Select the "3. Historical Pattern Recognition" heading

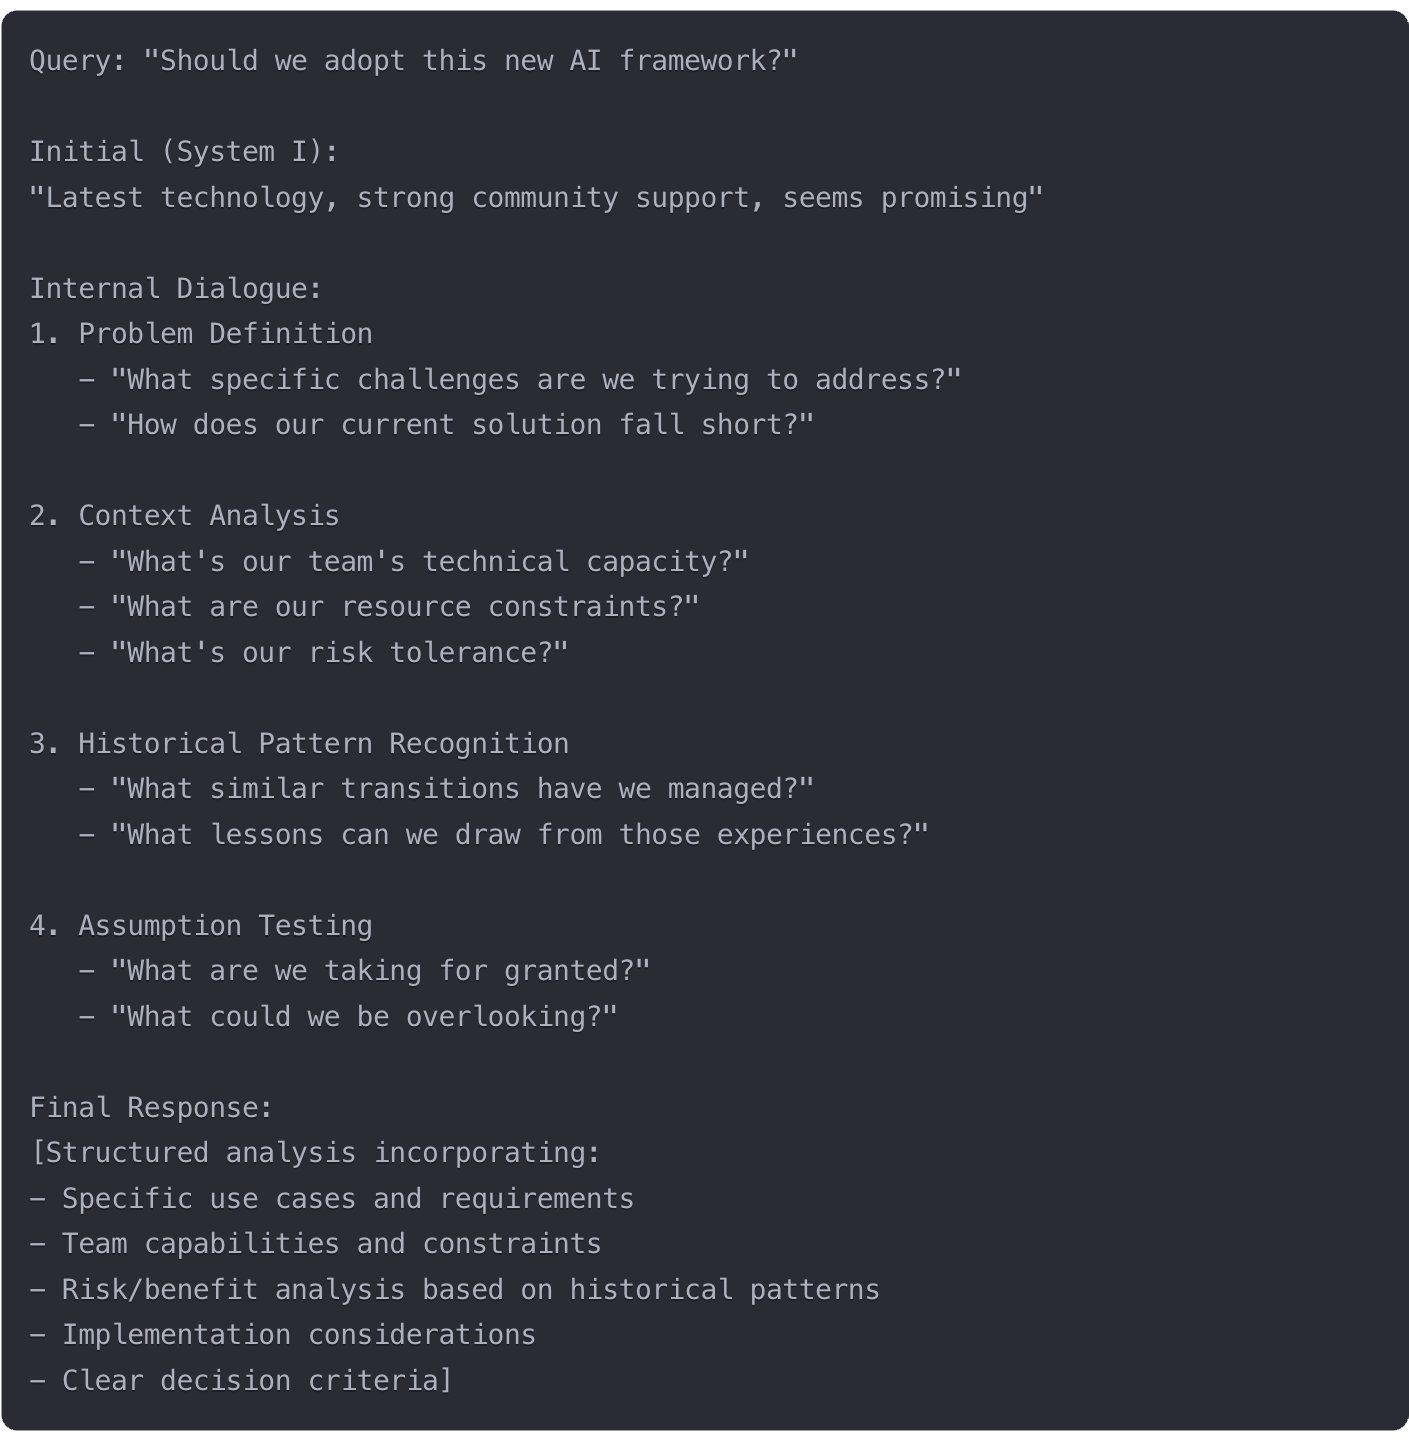(x=299, y=744)
